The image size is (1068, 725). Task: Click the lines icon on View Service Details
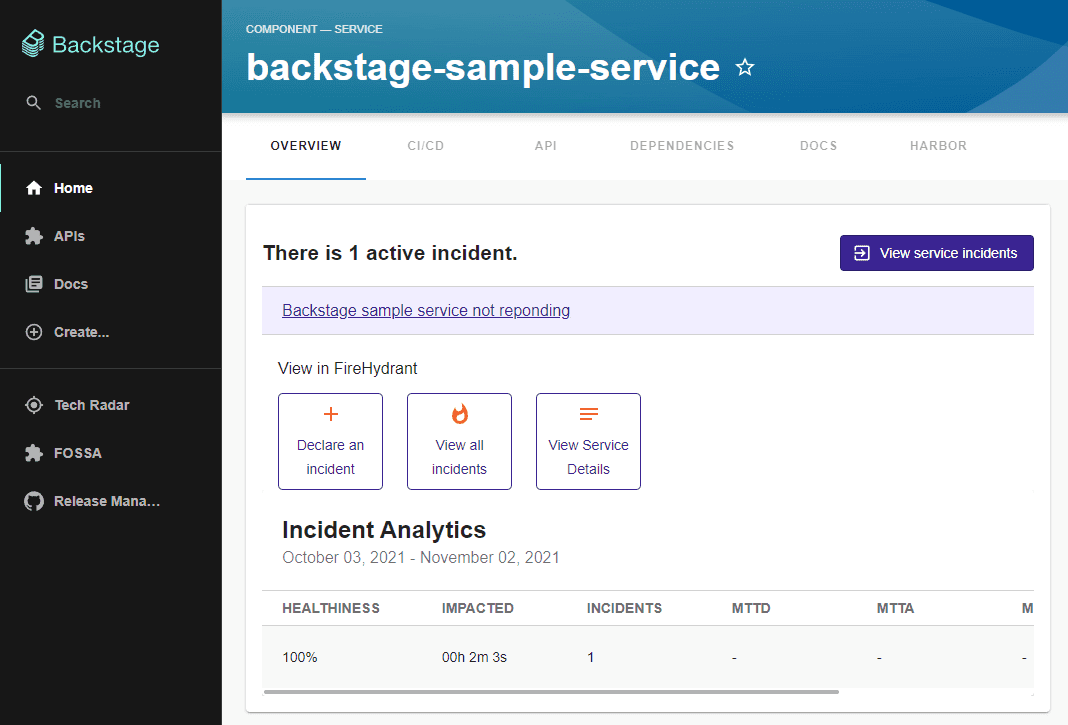click(x=588, y=414)
